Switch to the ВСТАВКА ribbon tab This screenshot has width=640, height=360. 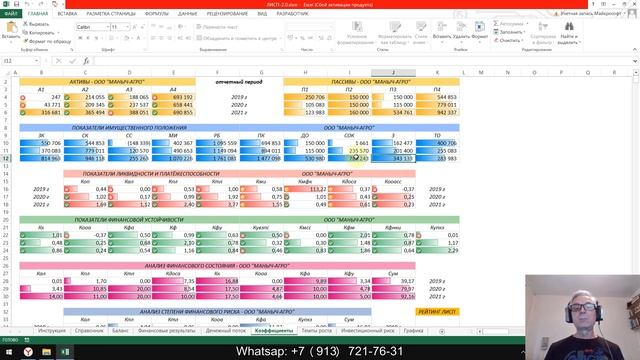(x=67, y=13)
